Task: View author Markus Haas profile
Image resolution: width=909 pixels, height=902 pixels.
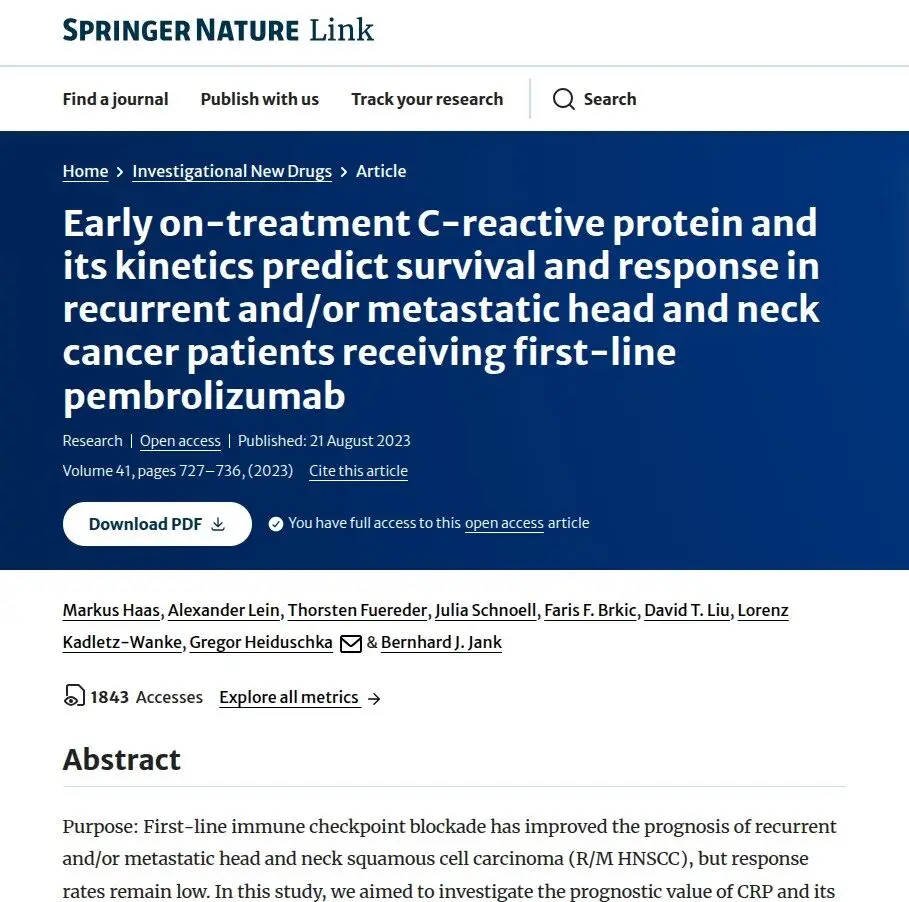Action: click(111, 610)
